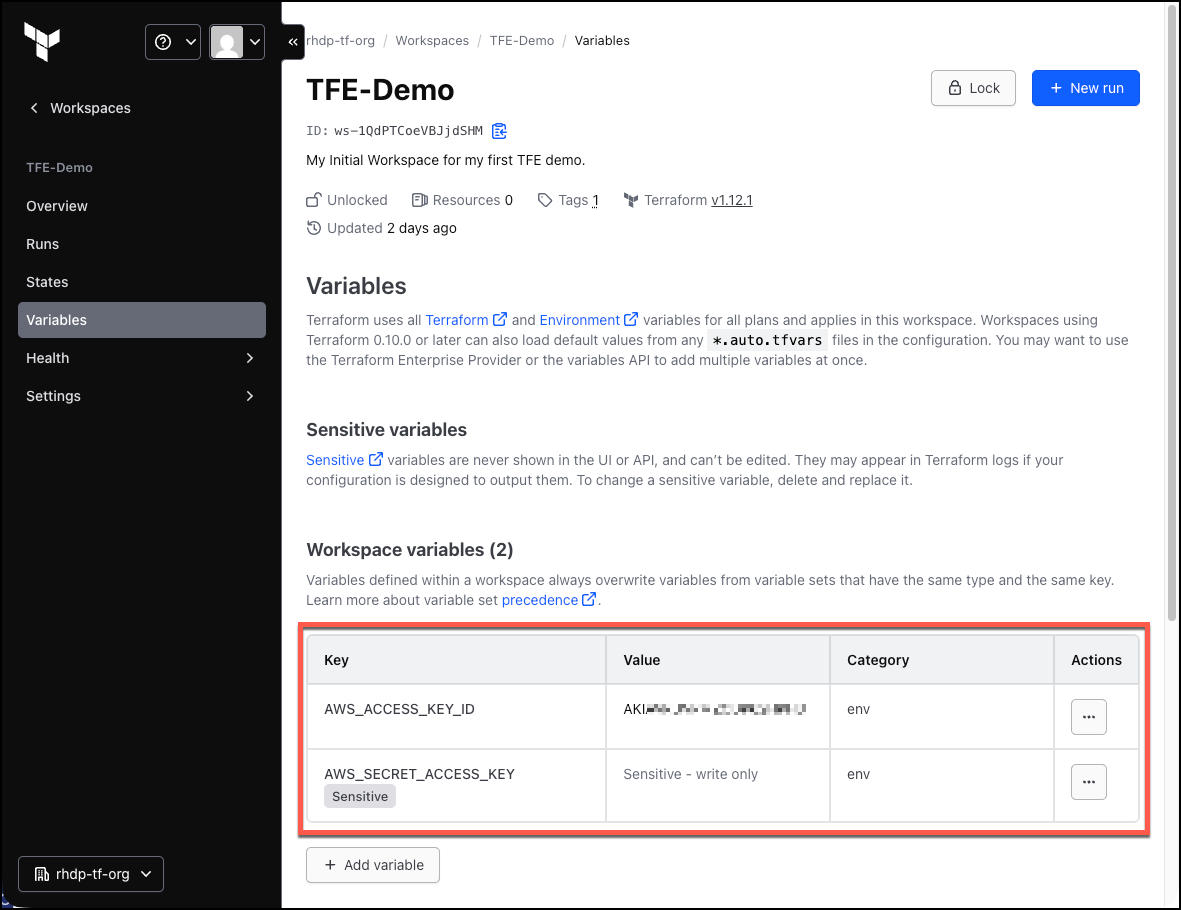Click the env category of AWS_ACCESS_KEY_ID
Image resolution: width=1181 pixels, height=910 pixels.
[x=858, y=709]
